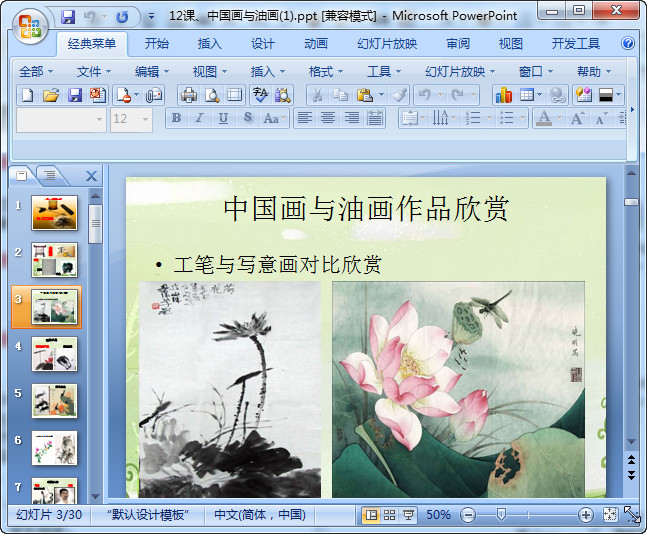Switch to Normal view in status bar

(x=371, y=515)
